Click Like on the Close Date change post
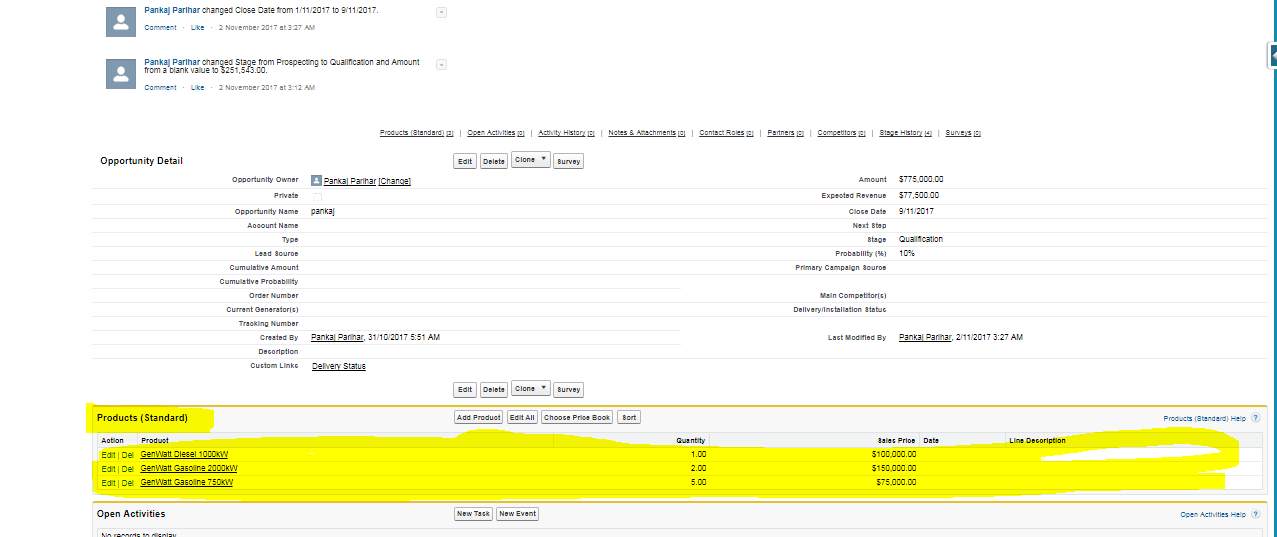The image size is (1277, 537). pos(198,28)
